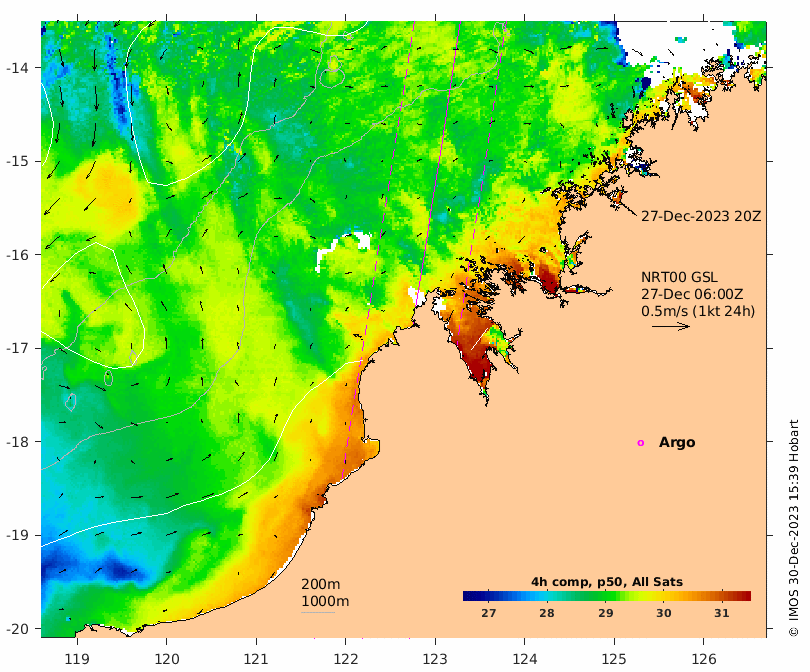Click the latitude axis label '-16'
Image resolution: width=810 pixels, height=672 pixels.
coord(17,255)
